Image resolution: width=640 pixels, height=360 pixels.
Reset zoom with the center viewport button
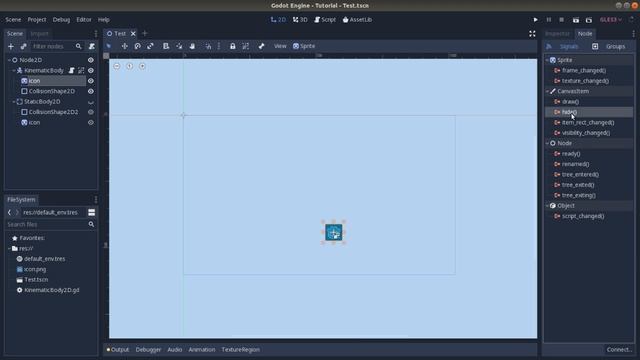point(129,66)
